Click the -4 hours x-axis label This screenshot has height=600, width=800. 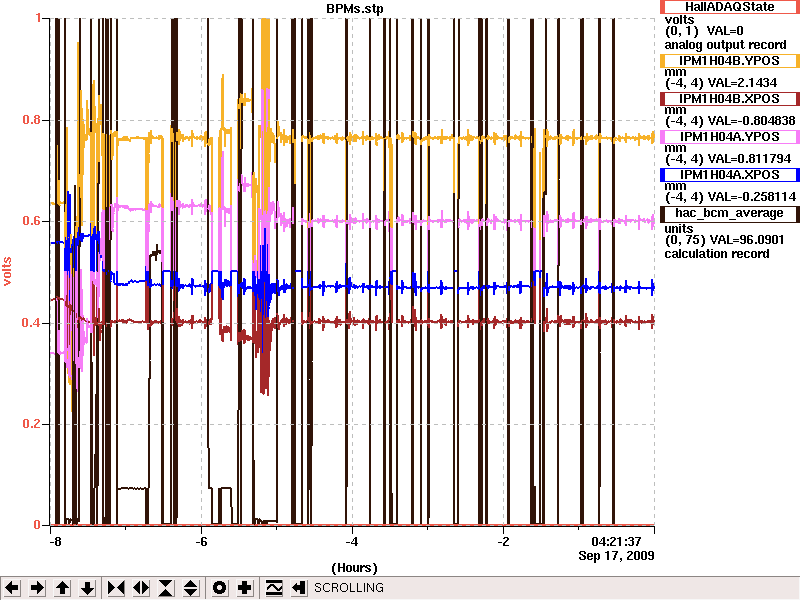tap(352, 542)
